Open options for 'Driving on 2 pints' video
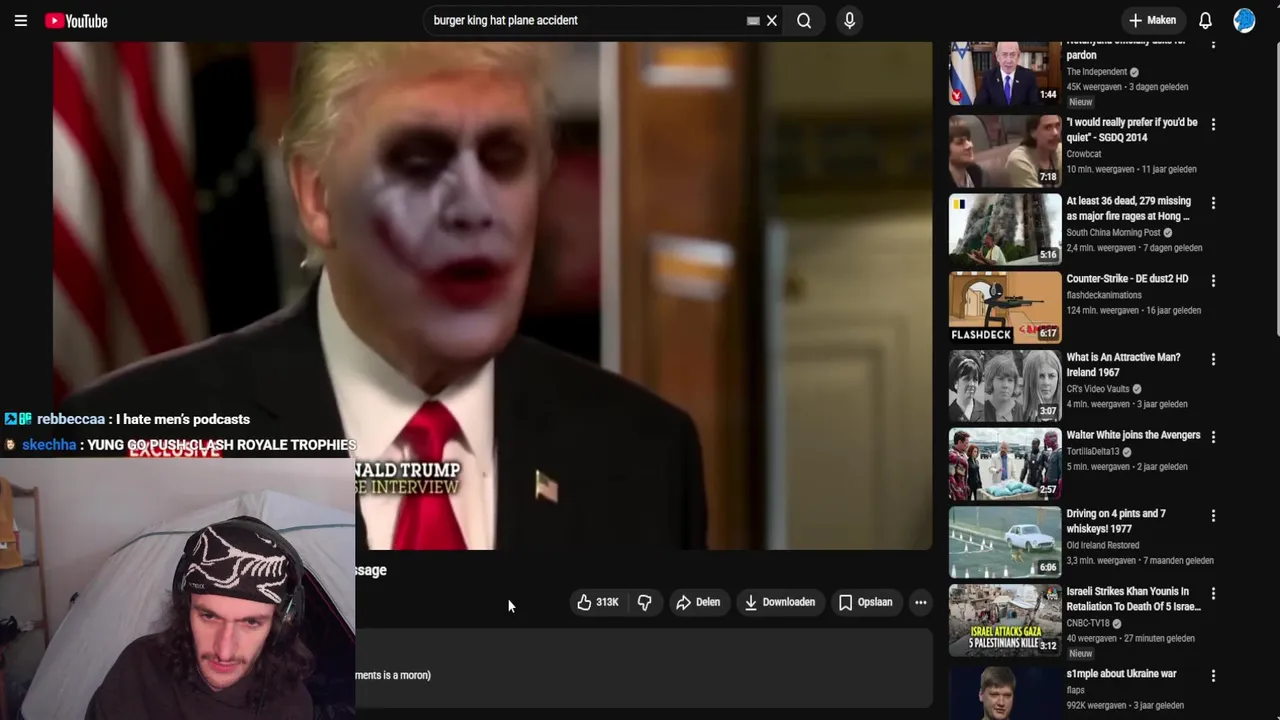Screen dimensions: 1280x720 click(x=1213, y=516)
